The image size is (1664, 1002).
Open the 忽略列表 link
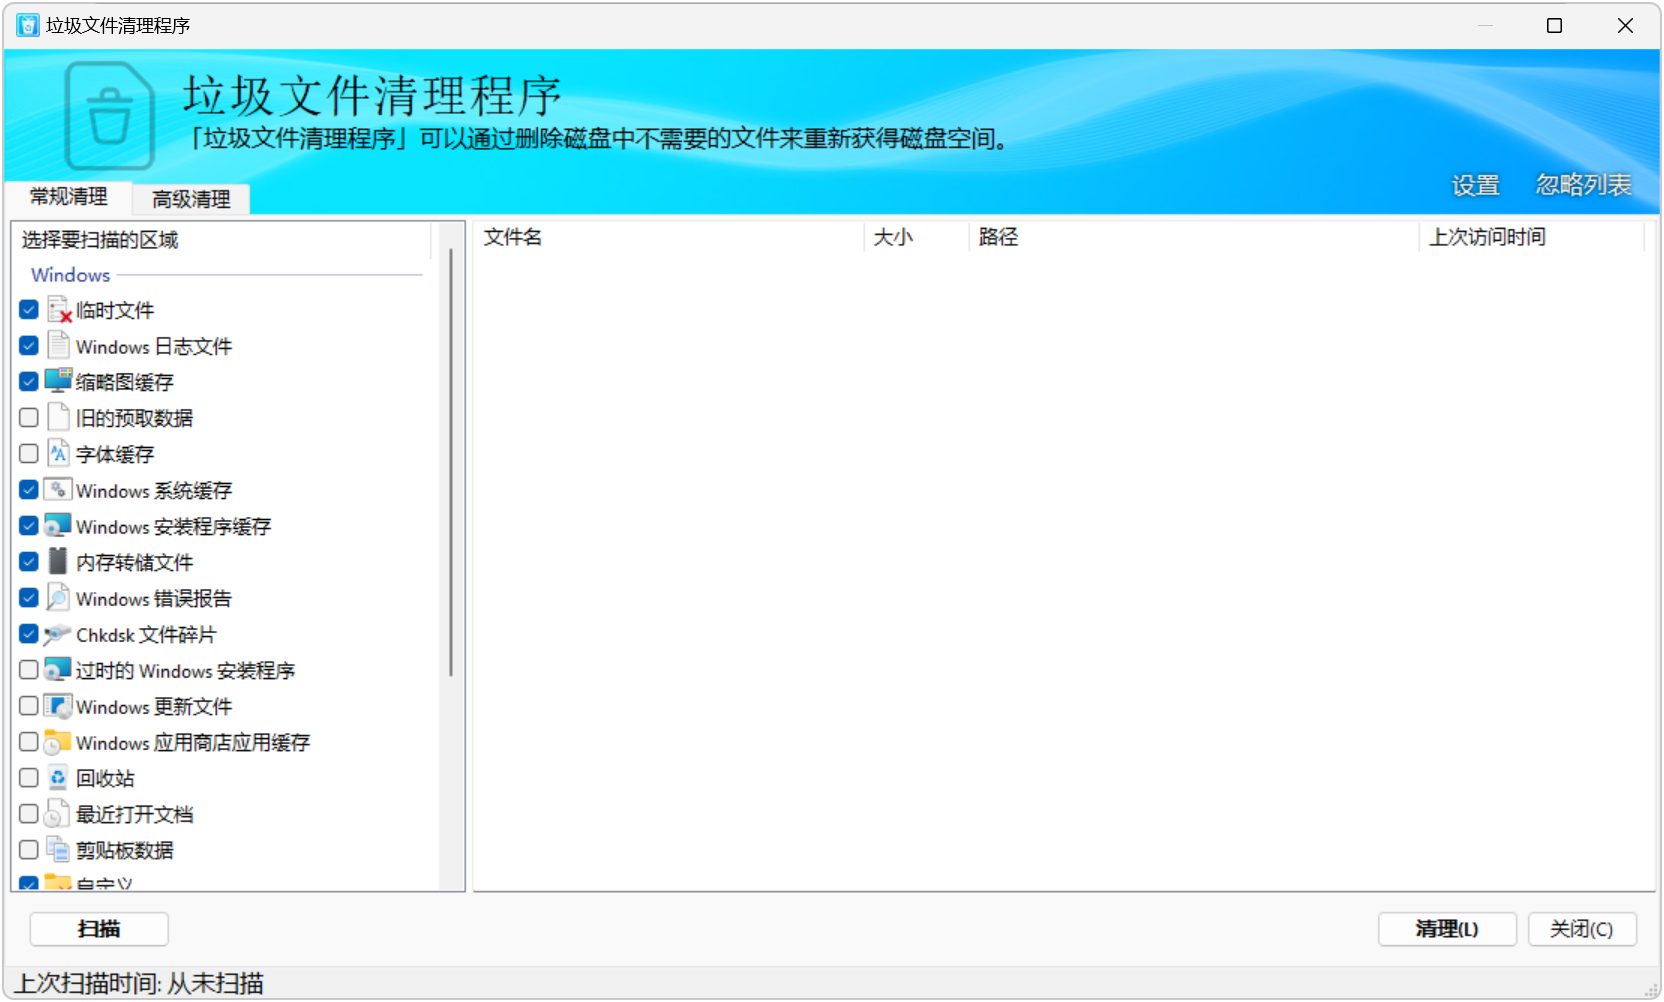pos(1584,185)
